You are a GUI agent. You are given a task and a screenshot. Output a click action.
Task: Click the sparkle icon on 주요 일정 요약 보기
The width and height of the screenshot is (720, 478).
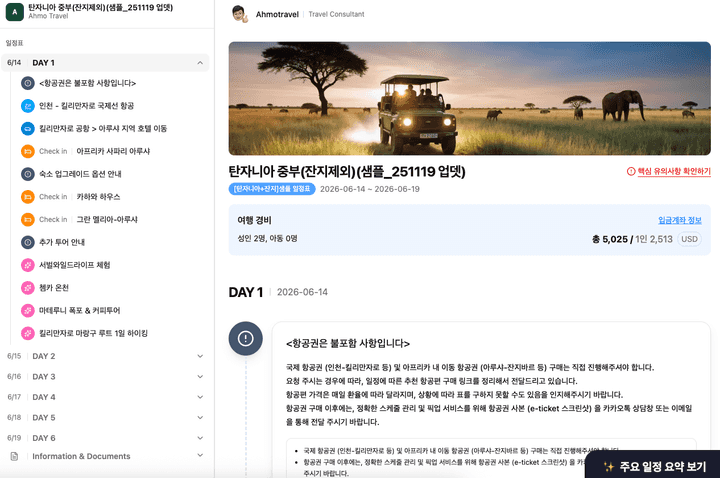click(609, 467)
